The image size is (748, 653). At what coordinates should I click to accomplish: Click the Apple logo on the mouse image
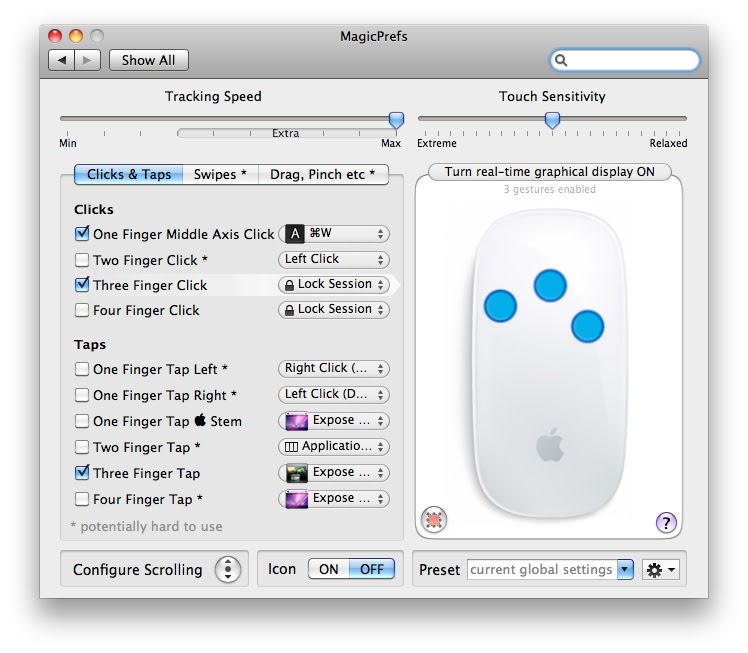550,445
